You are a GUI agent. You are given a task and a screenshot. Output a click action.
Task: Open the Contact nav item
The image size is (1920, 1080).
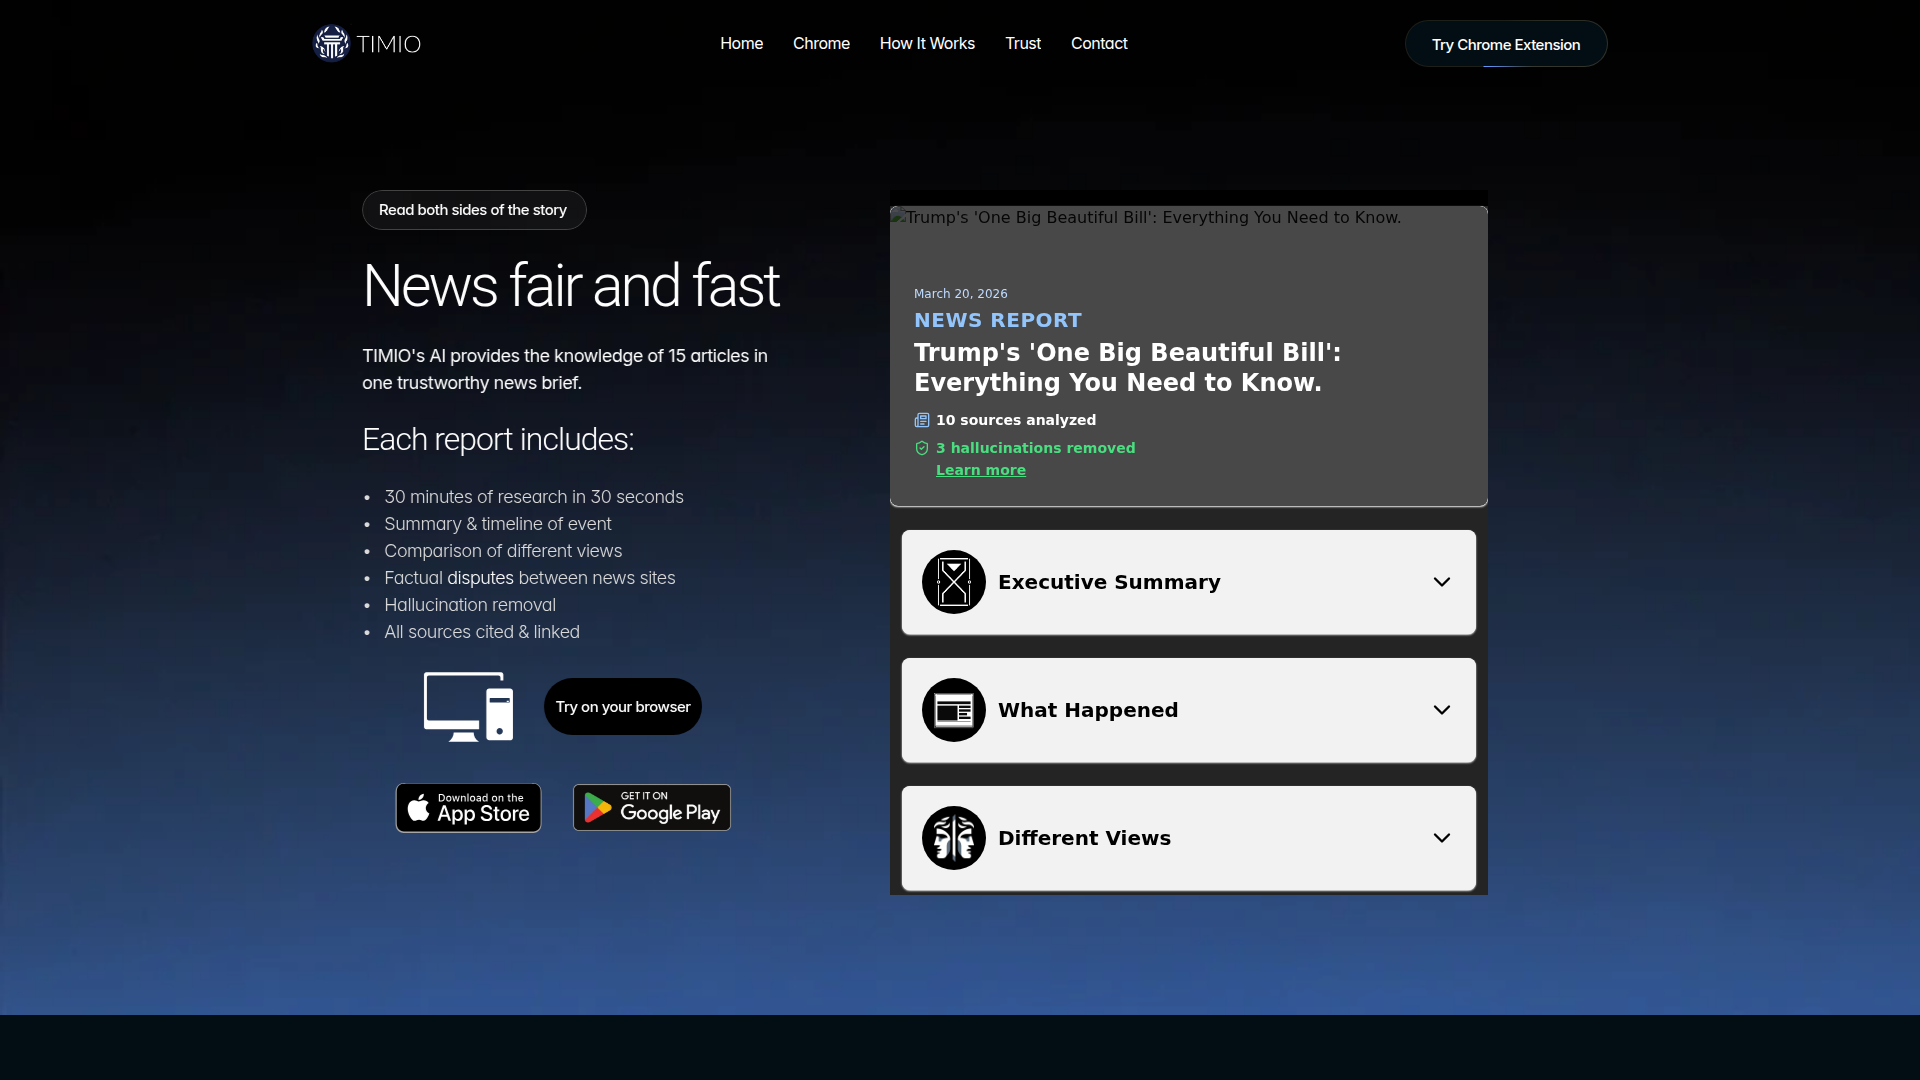[x=1099, y=43]
